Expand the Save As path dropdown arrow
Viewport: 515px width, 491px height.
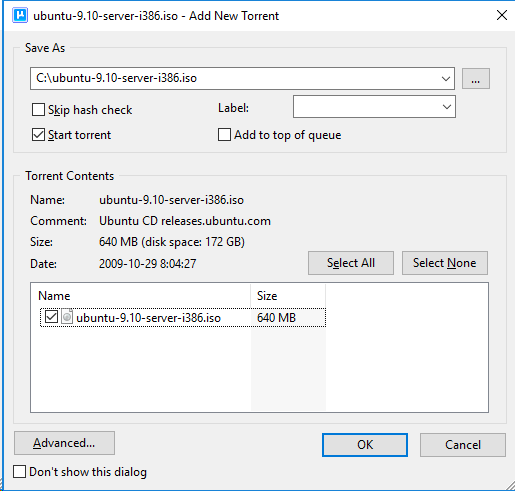(x=446, y=79)
